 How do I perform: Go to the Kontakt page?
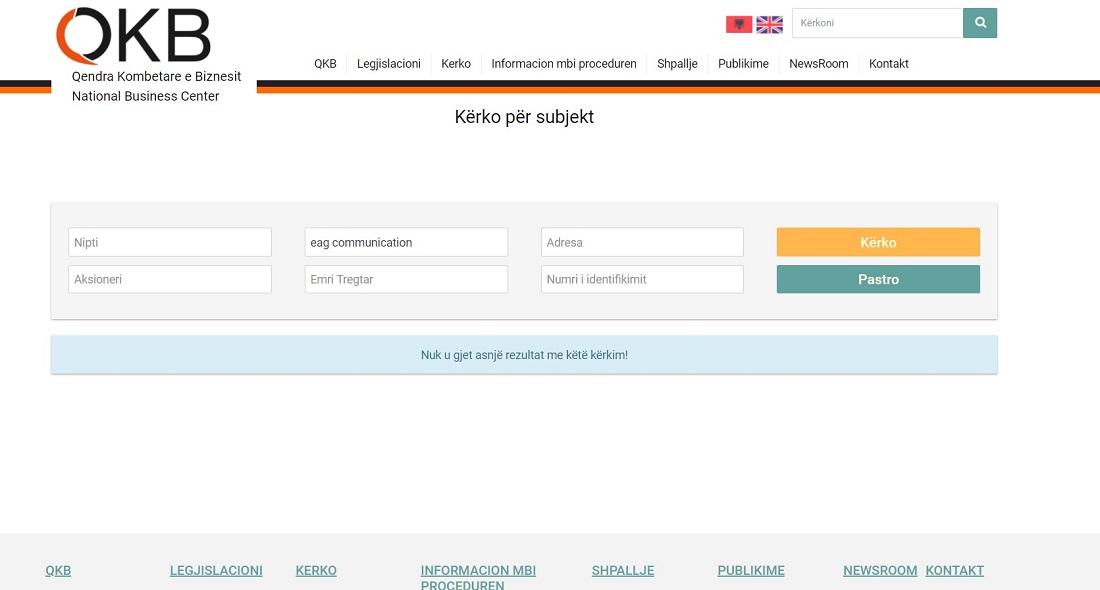(889, 64)
